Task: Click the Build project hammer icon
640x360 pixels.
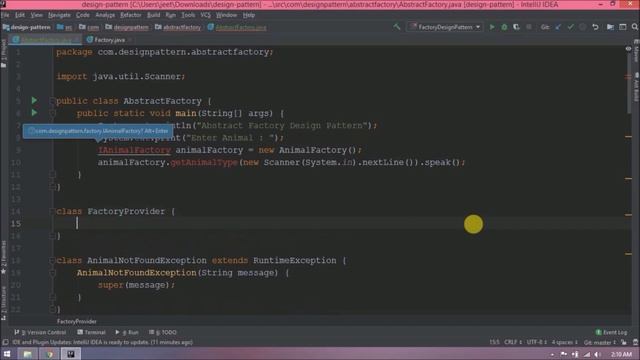Action: click(x=396, y=27)
